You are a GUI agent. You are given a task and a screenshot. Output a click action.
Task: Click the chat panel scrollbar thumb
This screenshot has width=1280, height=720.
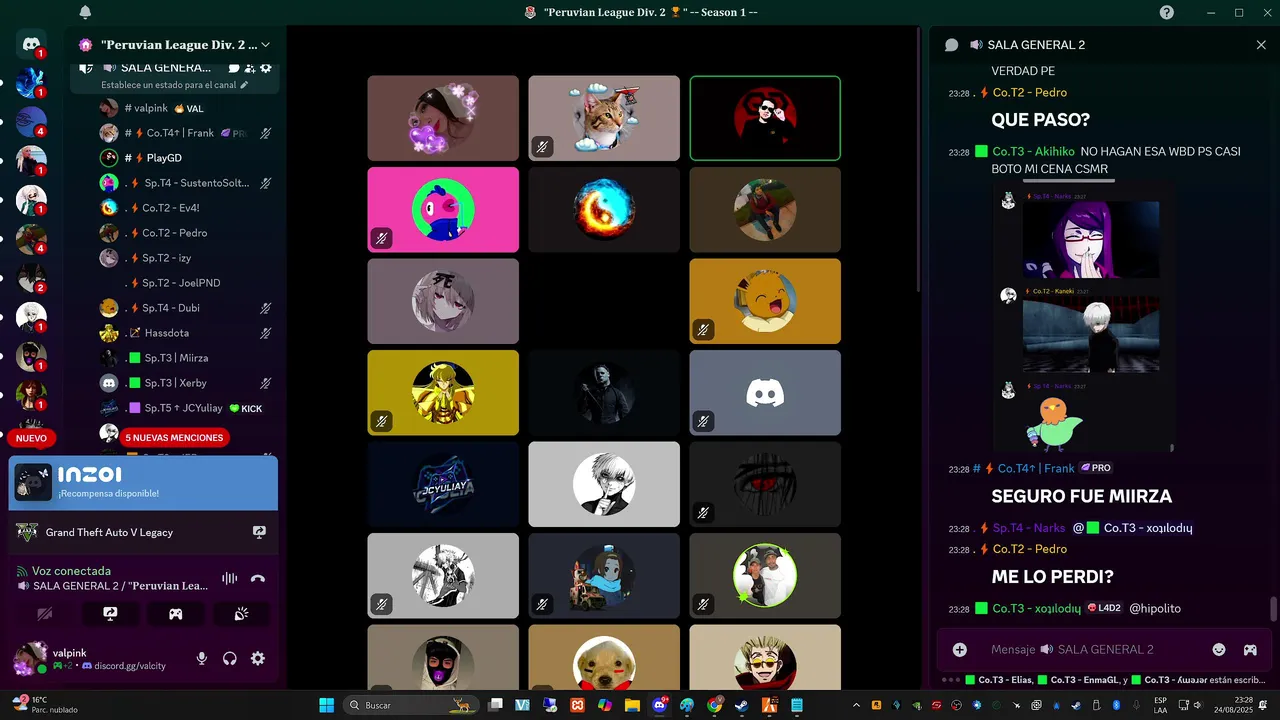coord(1273,608)
